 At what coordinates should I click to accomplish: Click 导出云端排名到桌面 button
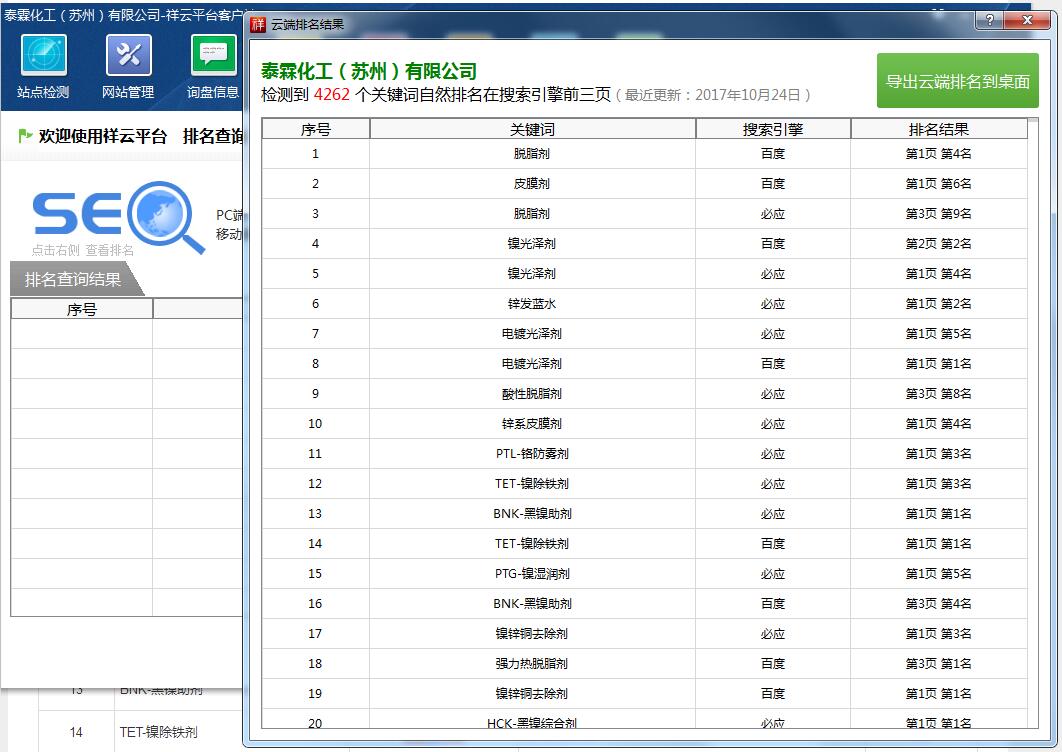click(958, 81)
